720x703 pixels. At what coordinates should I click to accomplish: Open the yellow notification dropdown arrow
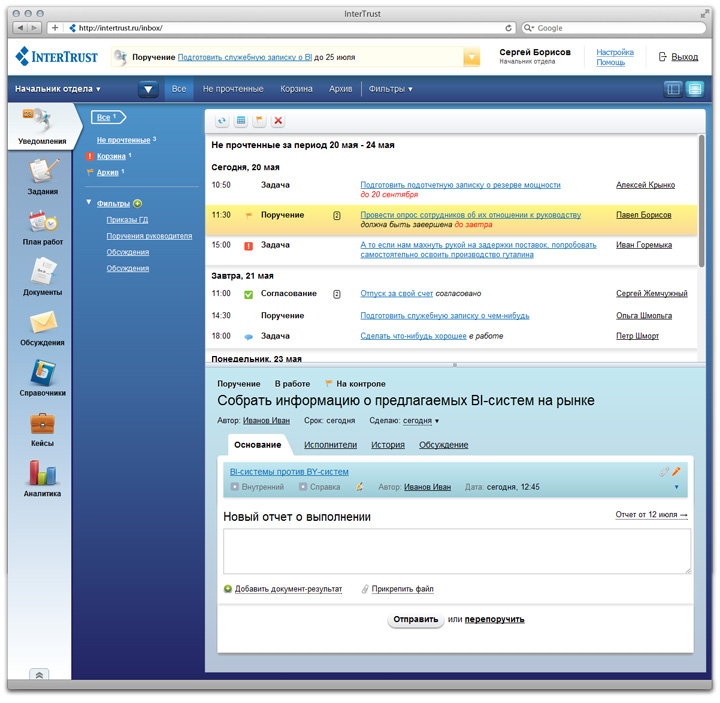pyautogui.click(x=471, y=58)
